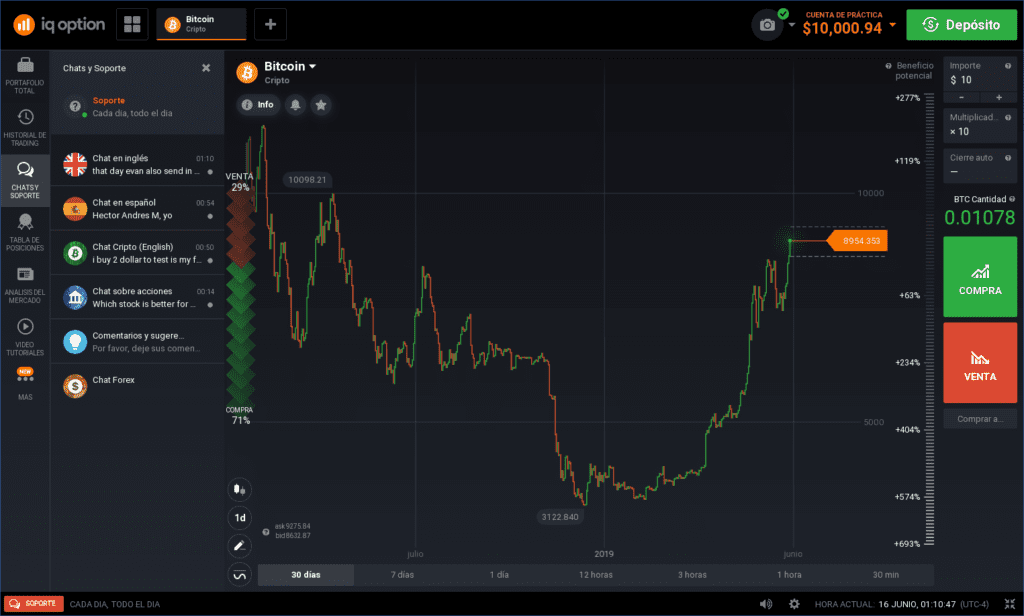Image resolution: width=1024 pixels, height=616 pixels.
Task: Open drawing tools pencil icon
Action: 240,545
